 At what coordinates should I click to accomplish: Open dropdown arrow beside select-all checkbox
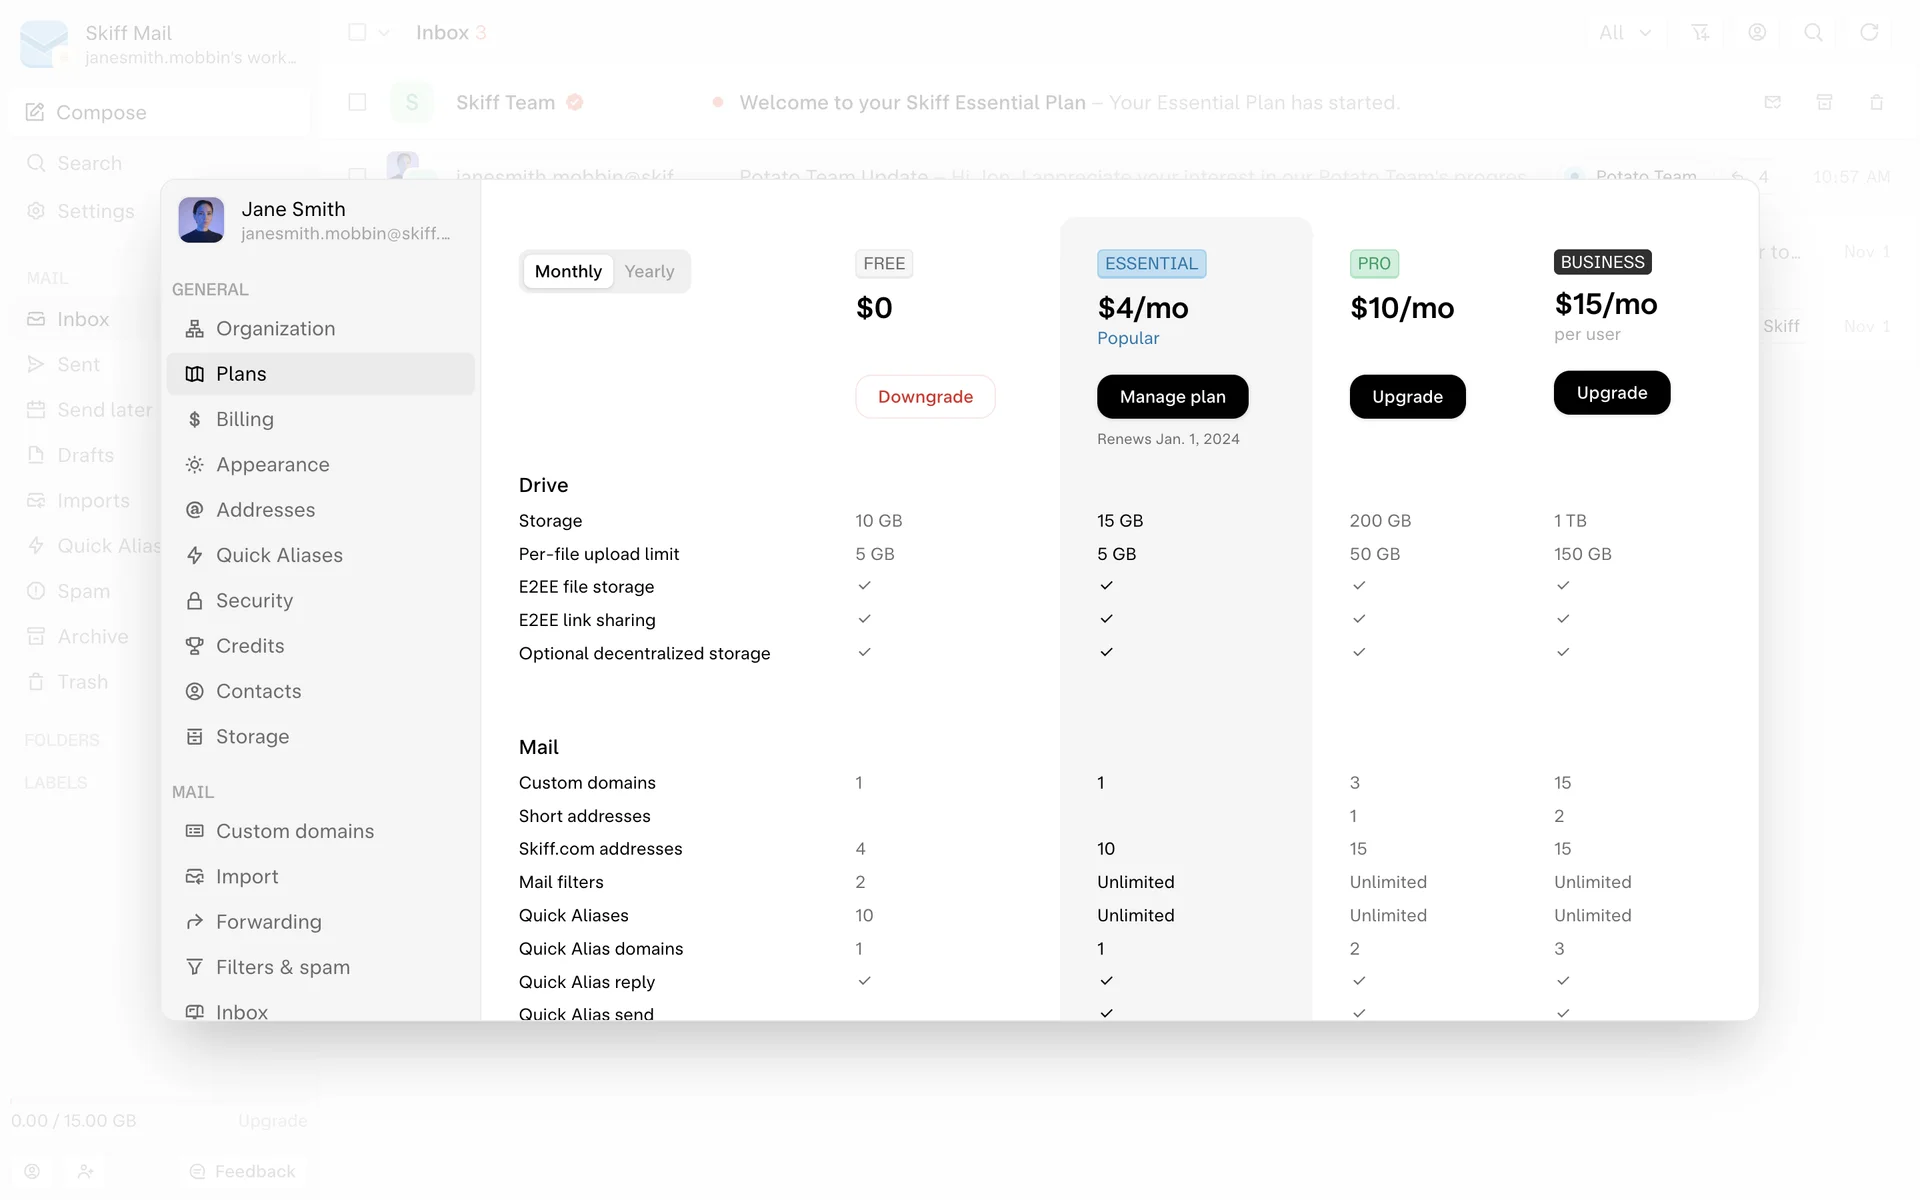384,33
